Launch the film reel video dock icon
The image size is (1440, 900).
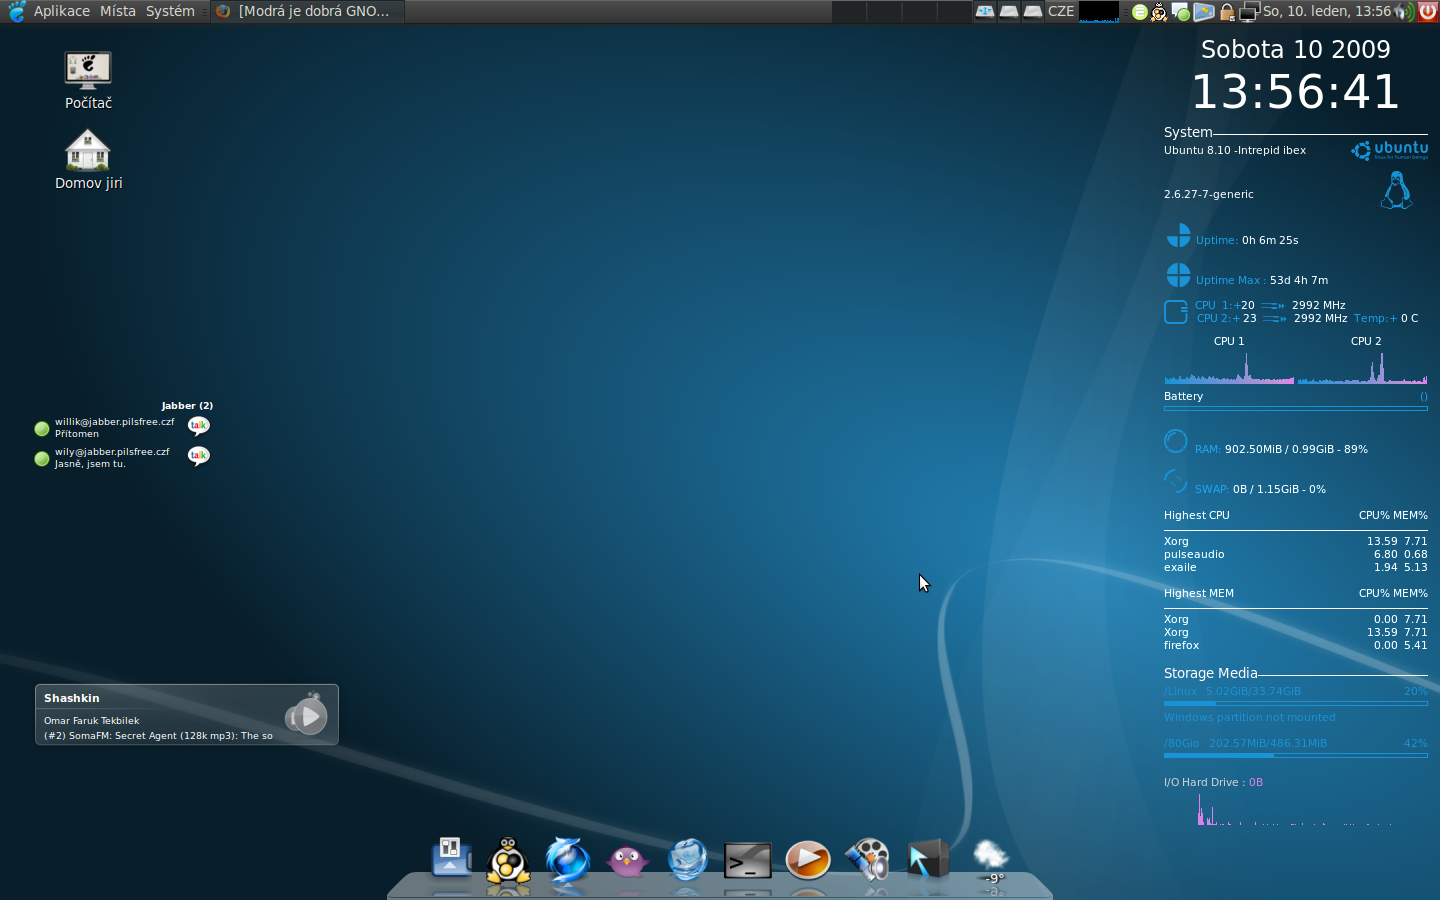point(868,859)
